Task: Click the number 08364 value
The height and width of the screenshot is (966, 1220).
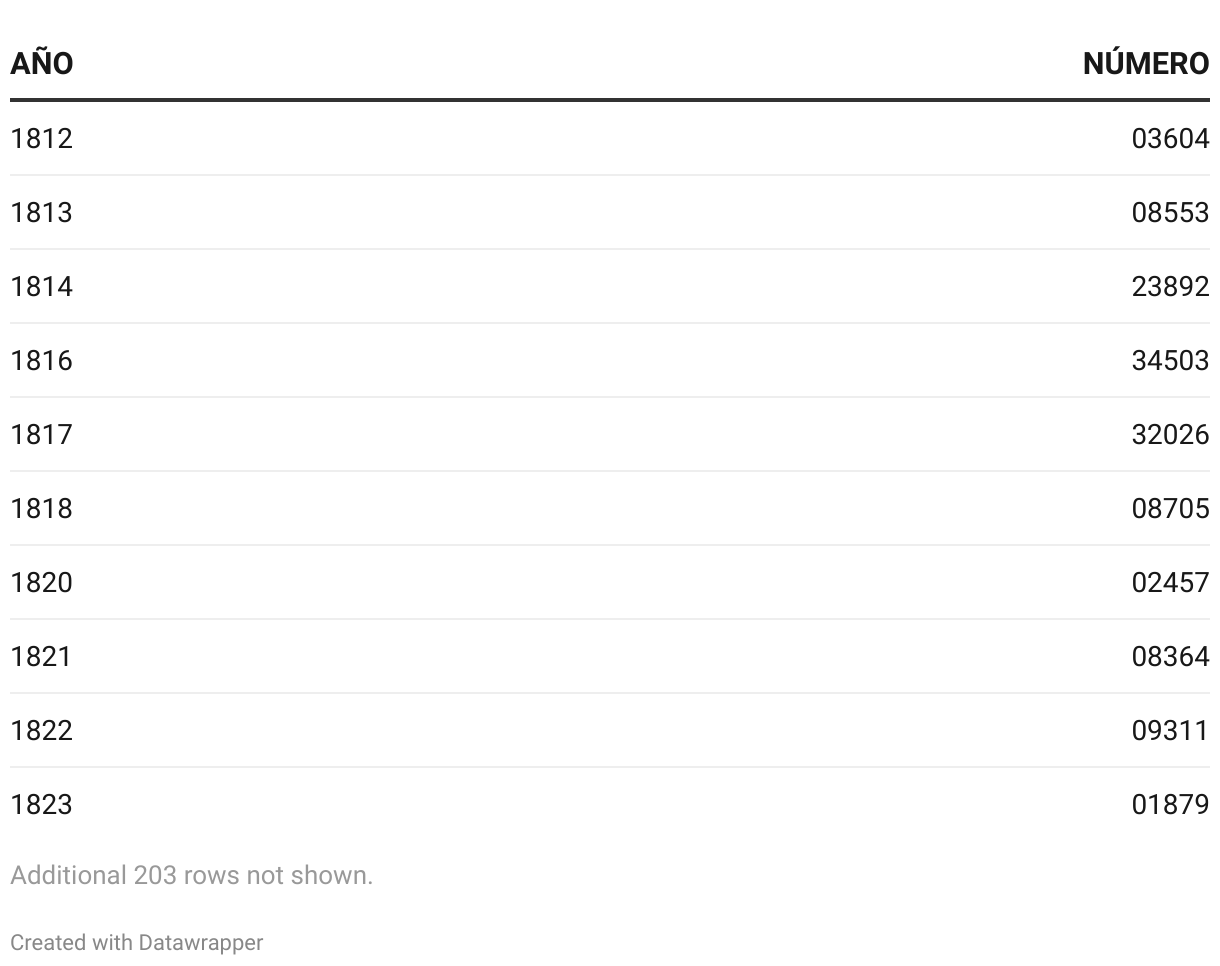Action: [1170, 656]
